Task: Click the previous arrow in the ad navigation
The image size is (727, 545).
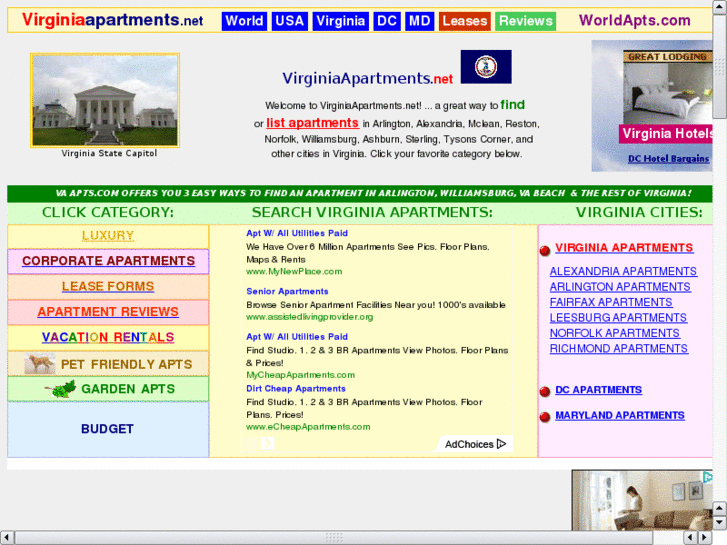Action: click(x=251, y=443)
